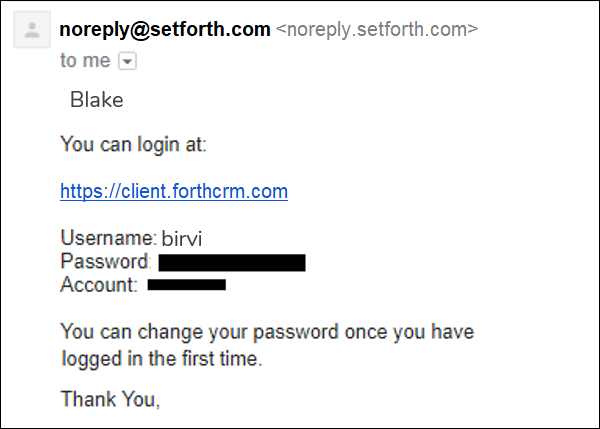This screenshot has height=429, width=600.
Task: Click the word "first" in the last sentence
Action: 197,358
